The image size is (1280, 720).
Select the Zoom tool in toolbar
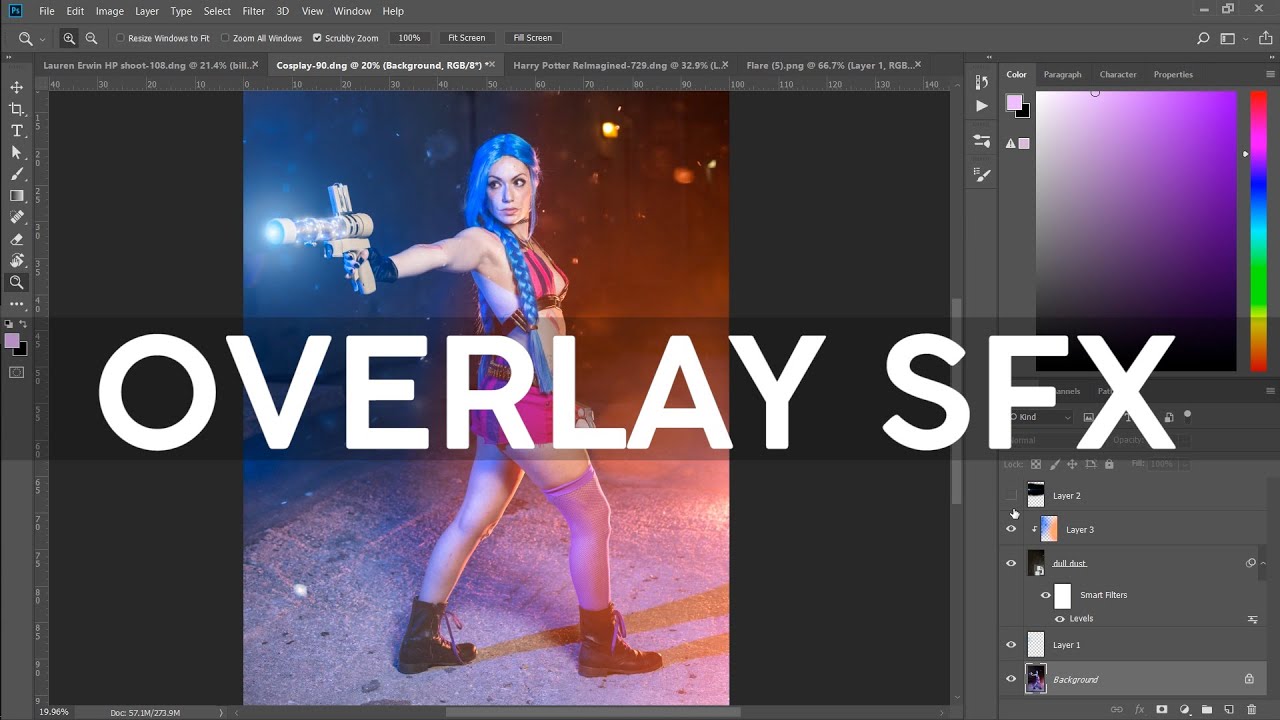coord(16,282)
